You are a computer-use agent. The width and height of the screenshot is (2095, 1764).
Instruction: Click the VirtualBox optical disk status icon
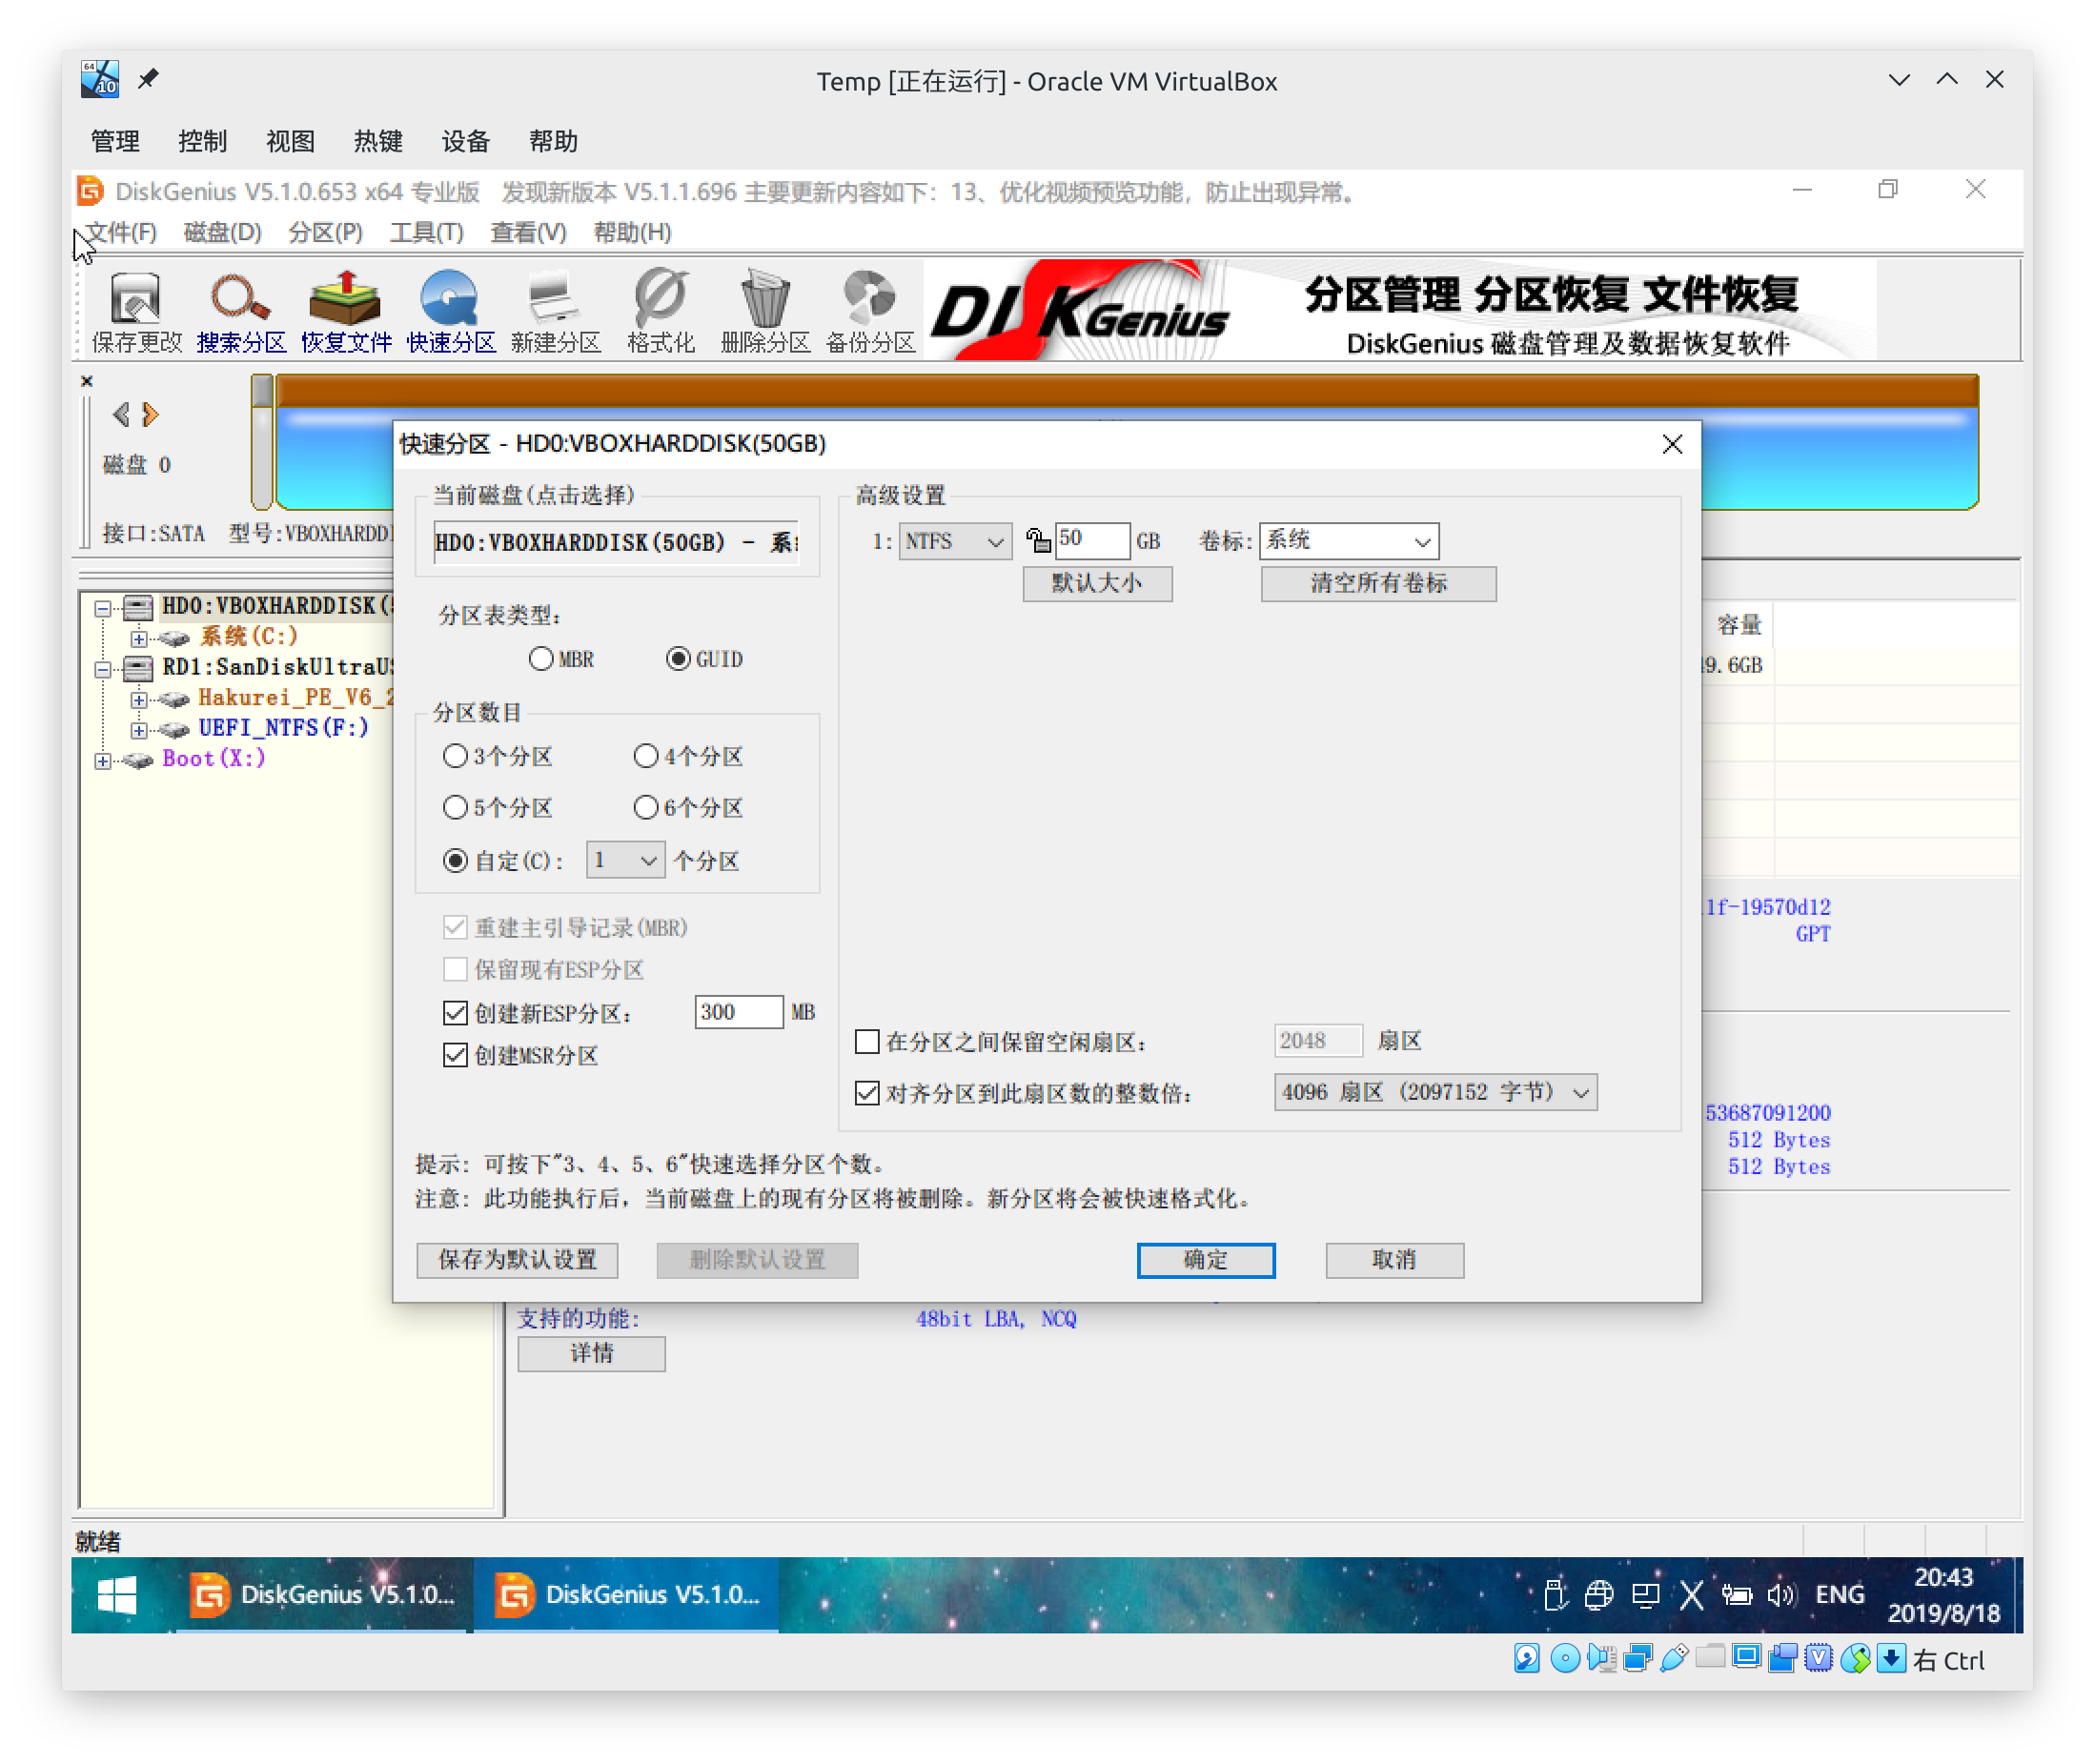pos(1564,1659)
